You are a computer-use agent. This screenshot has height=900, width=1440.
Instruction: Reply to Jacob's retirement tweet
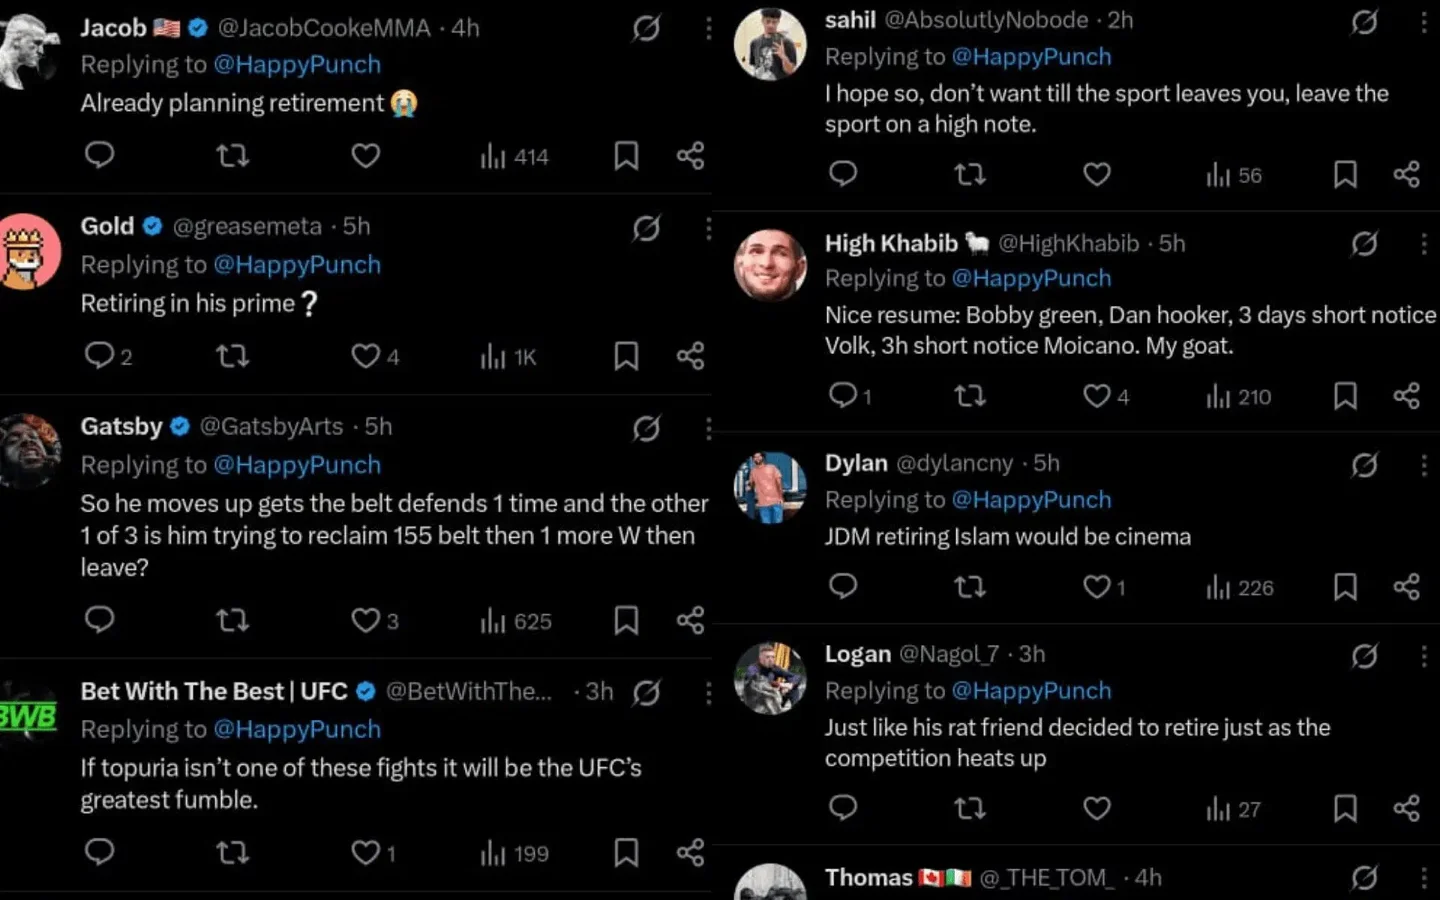(99, 155)
